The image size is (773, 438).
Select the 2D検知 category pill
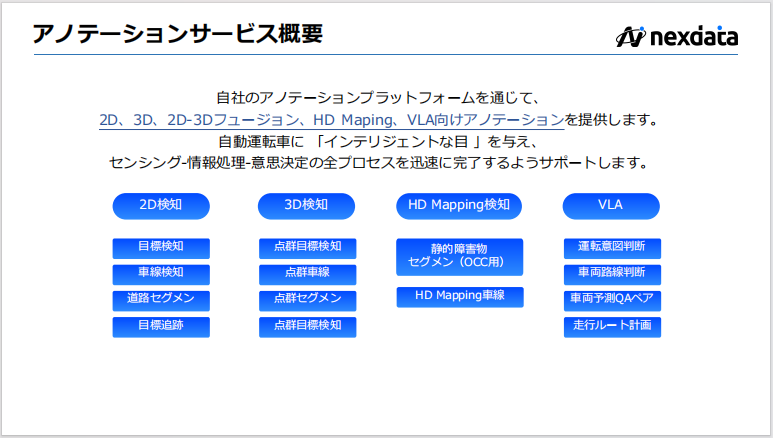click(161, 206)
